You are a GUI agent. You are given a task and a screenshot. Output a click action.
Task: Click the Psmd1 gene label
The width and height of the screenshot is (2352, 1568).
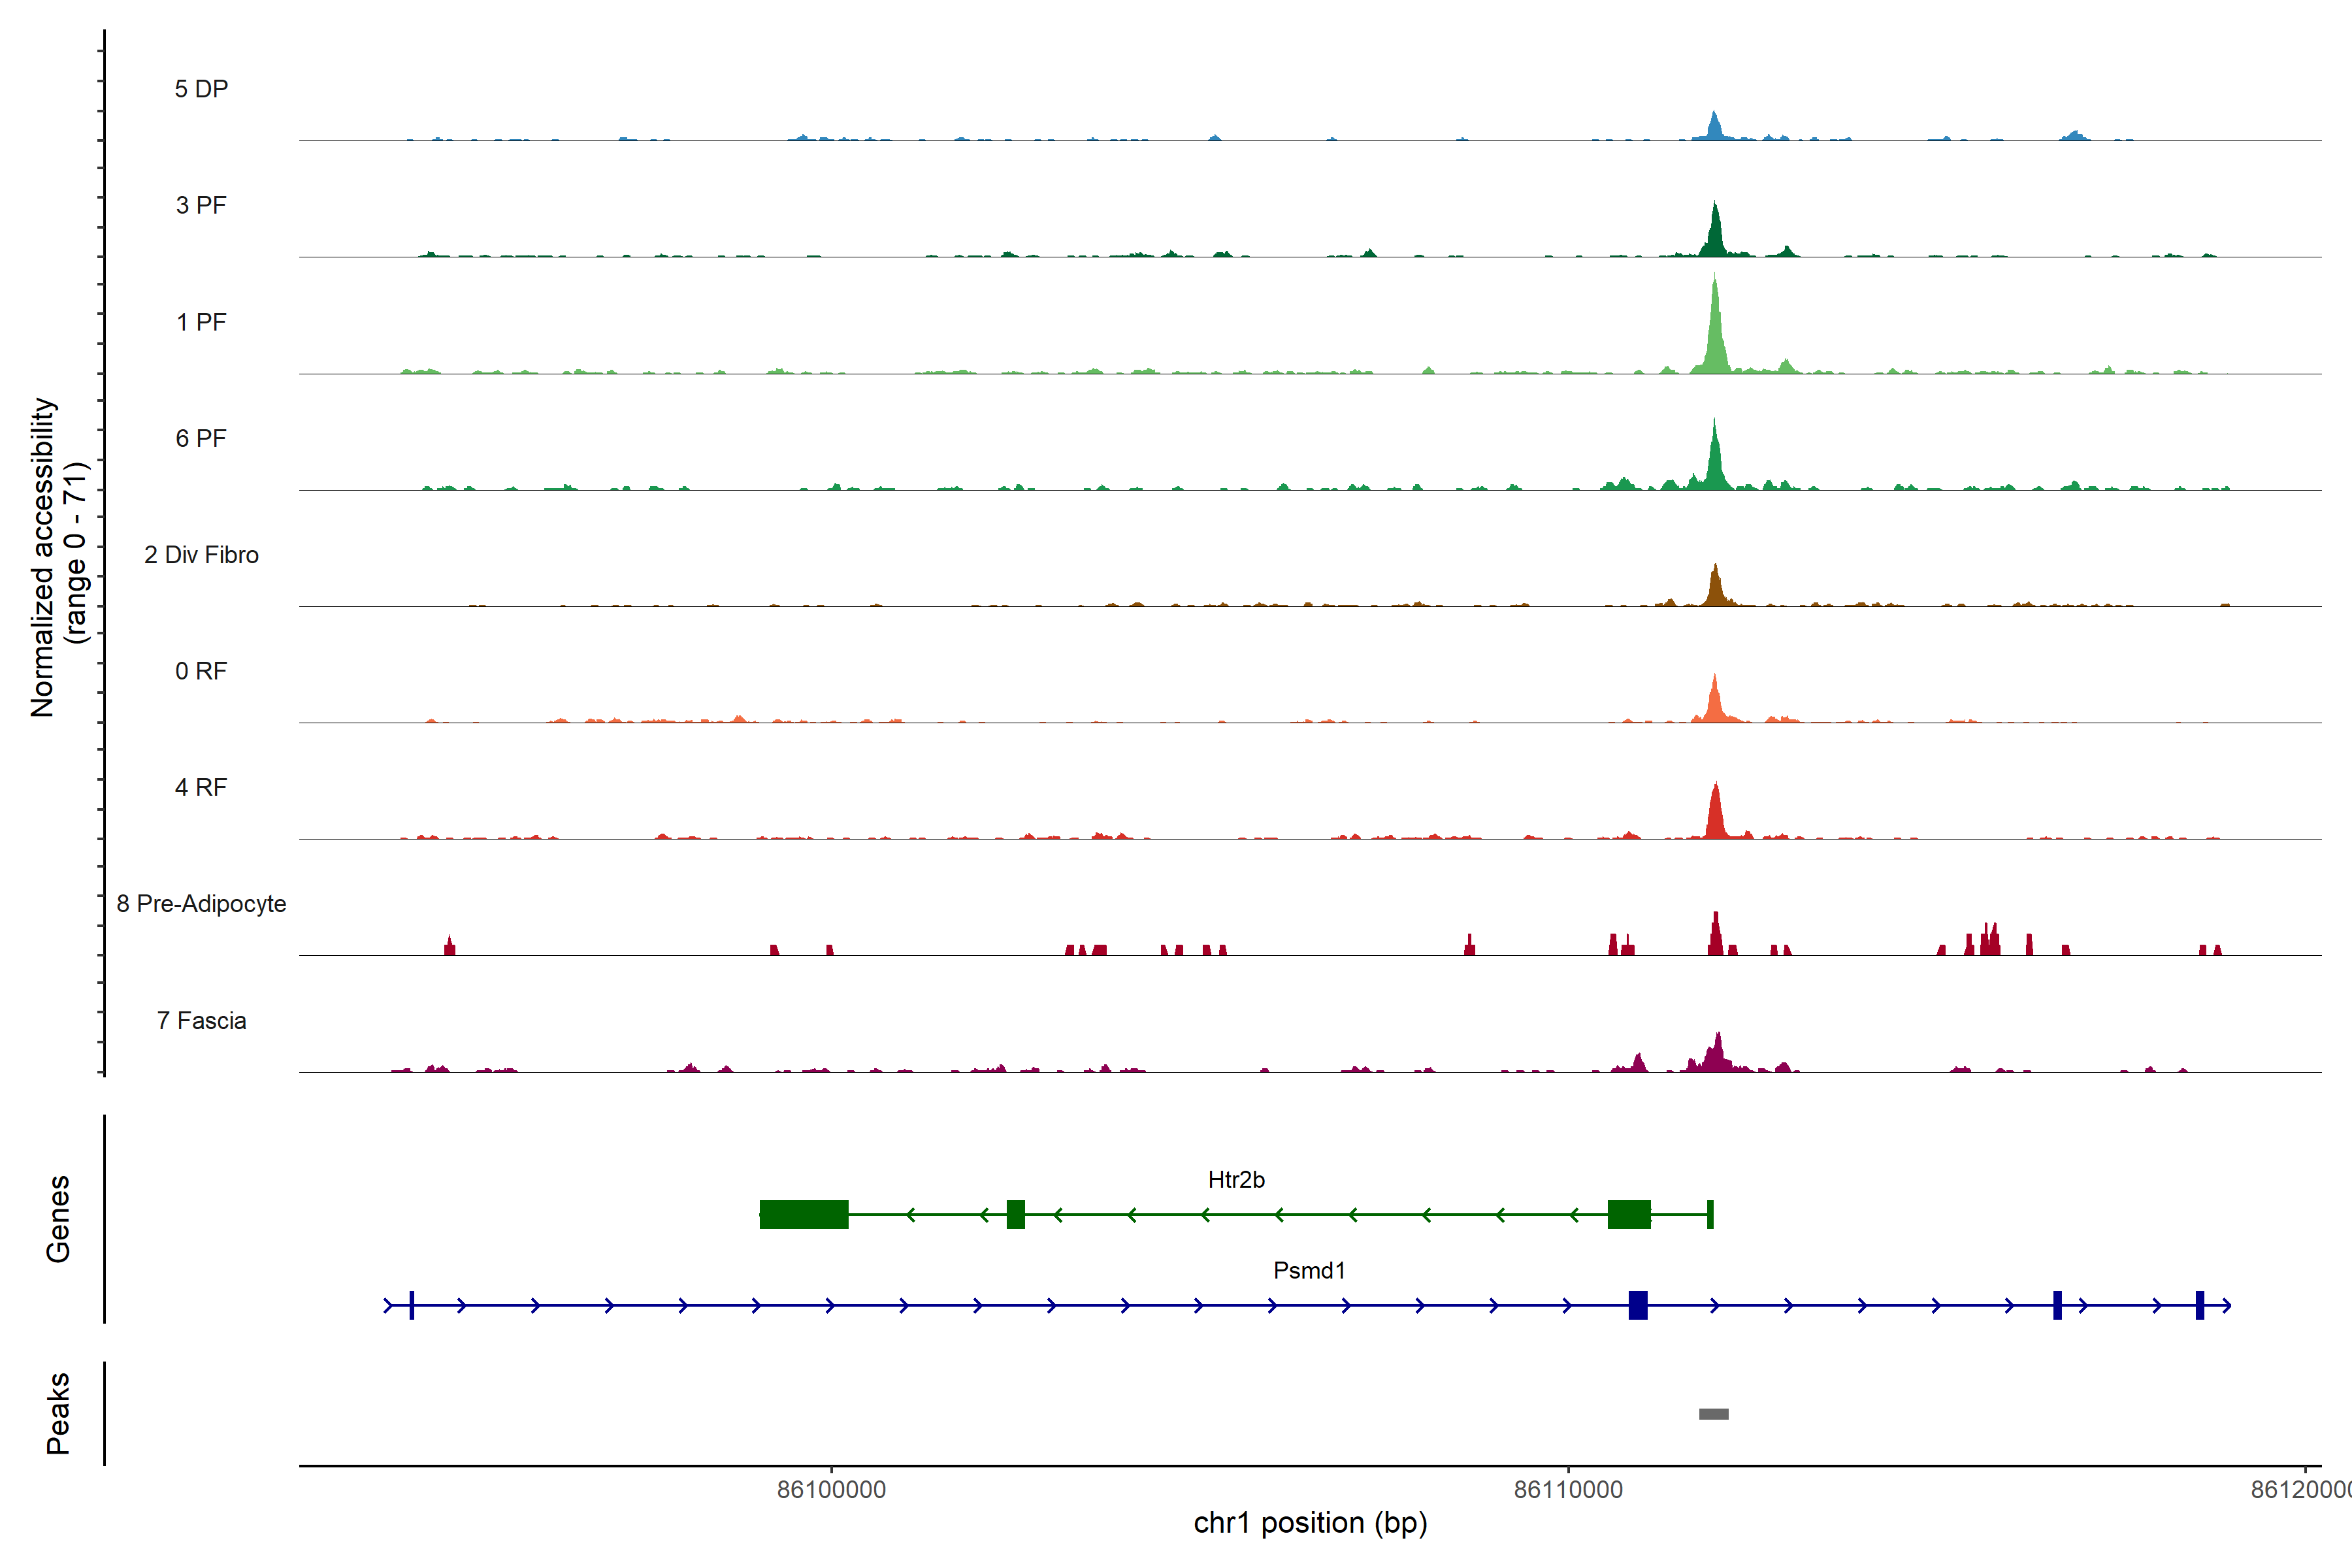point(1309,1270)
